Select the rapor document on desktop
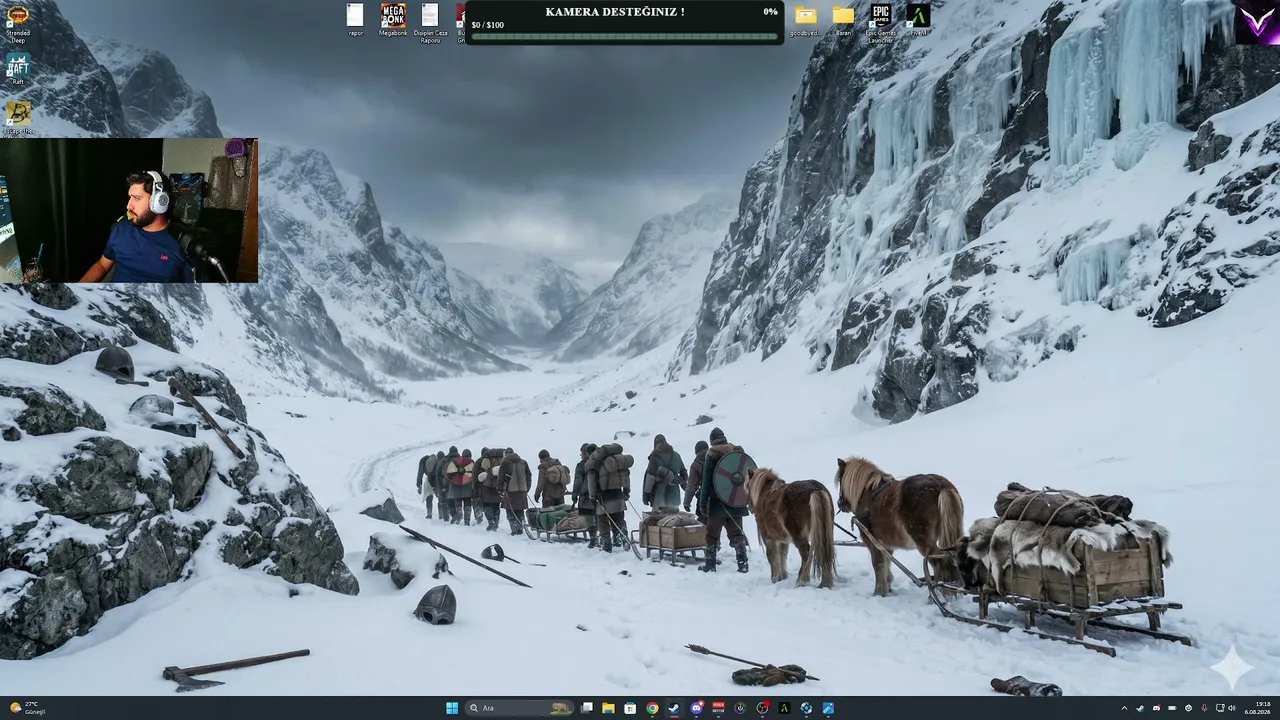 355,20
